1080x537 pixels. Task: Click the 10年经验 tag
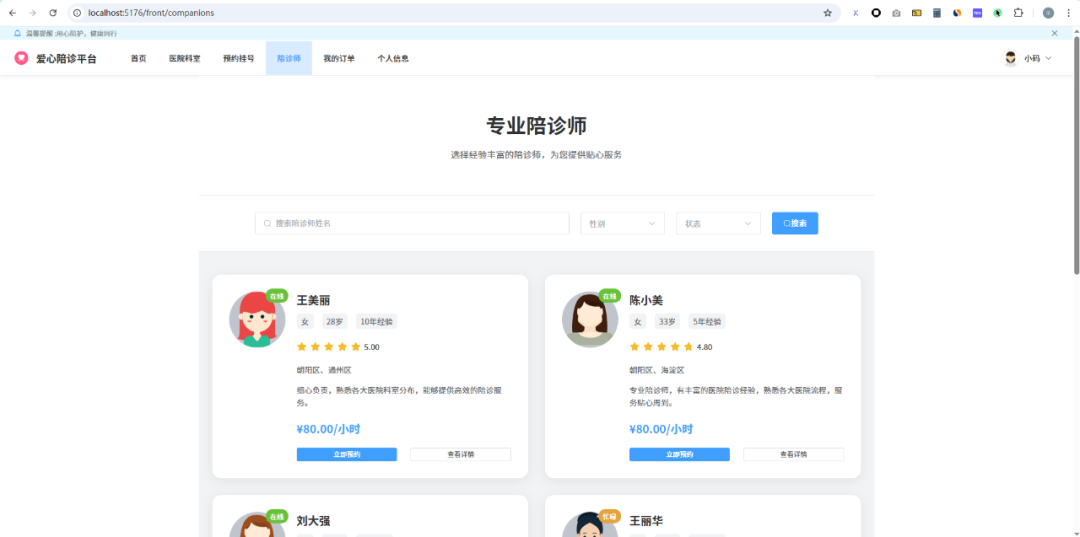pyautogui.click(x=377, y=322)
